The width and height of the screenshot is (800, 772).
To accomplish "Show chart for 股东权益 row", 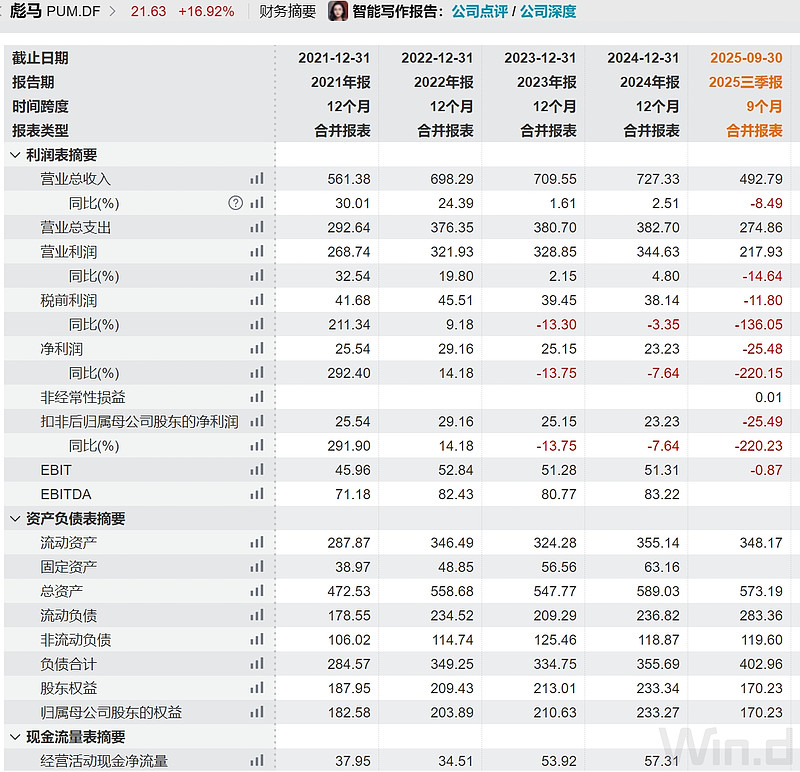I will point(257,688).
